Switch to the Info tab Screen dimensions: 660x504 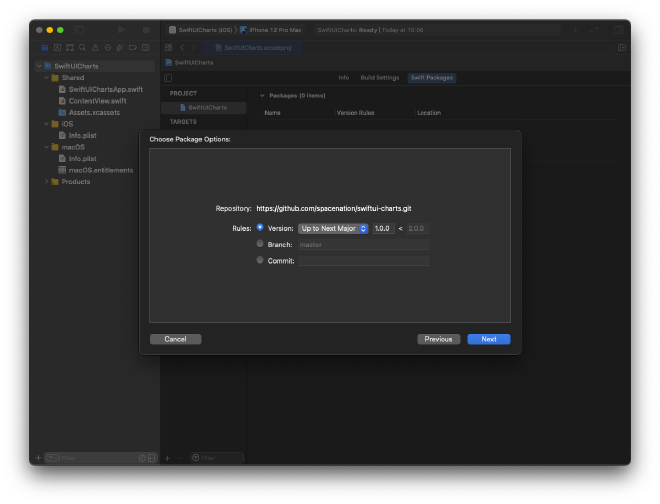(x=343, y=77)
